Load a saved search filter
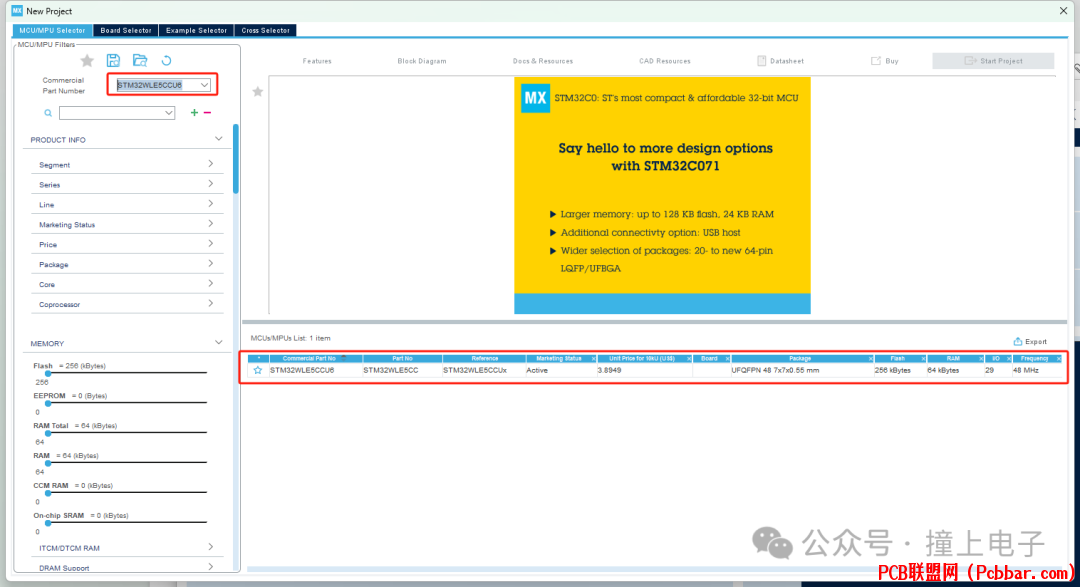This screenshot has height=587, width=1080. (x=140, y=61)
